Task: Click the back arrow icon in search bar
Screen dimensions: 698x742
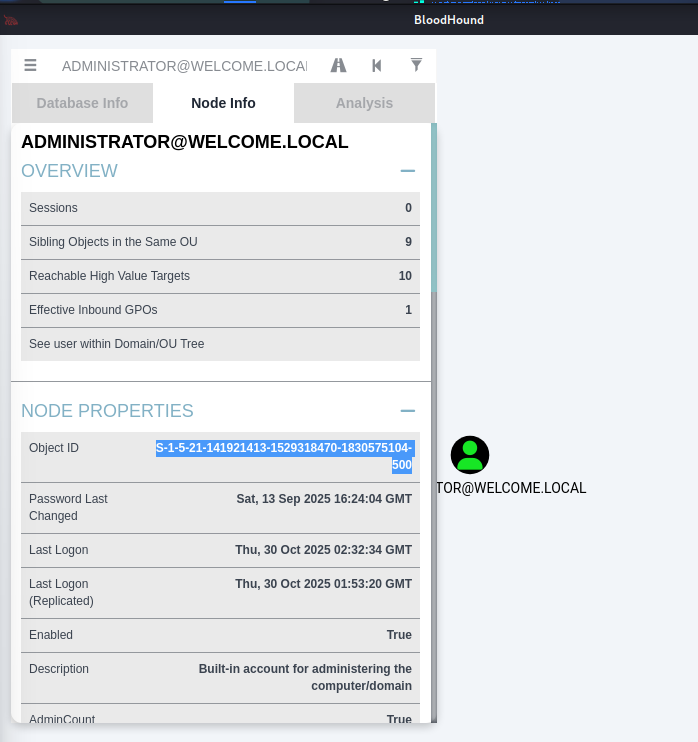Action: [x=377, y=65]
